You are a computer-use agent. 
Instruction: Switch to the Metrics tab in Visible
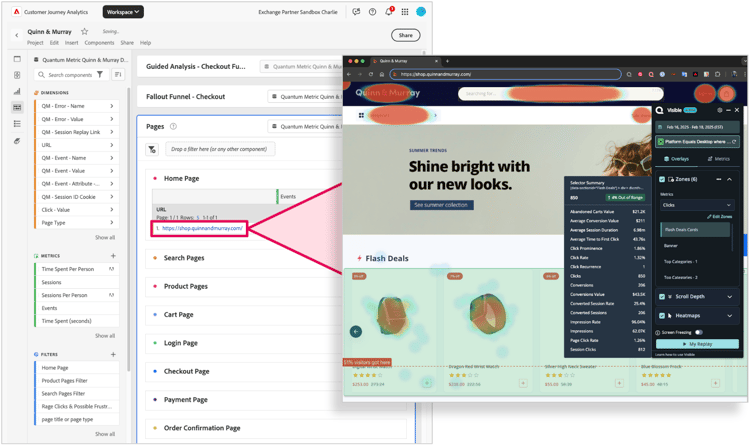pos(718,159)
